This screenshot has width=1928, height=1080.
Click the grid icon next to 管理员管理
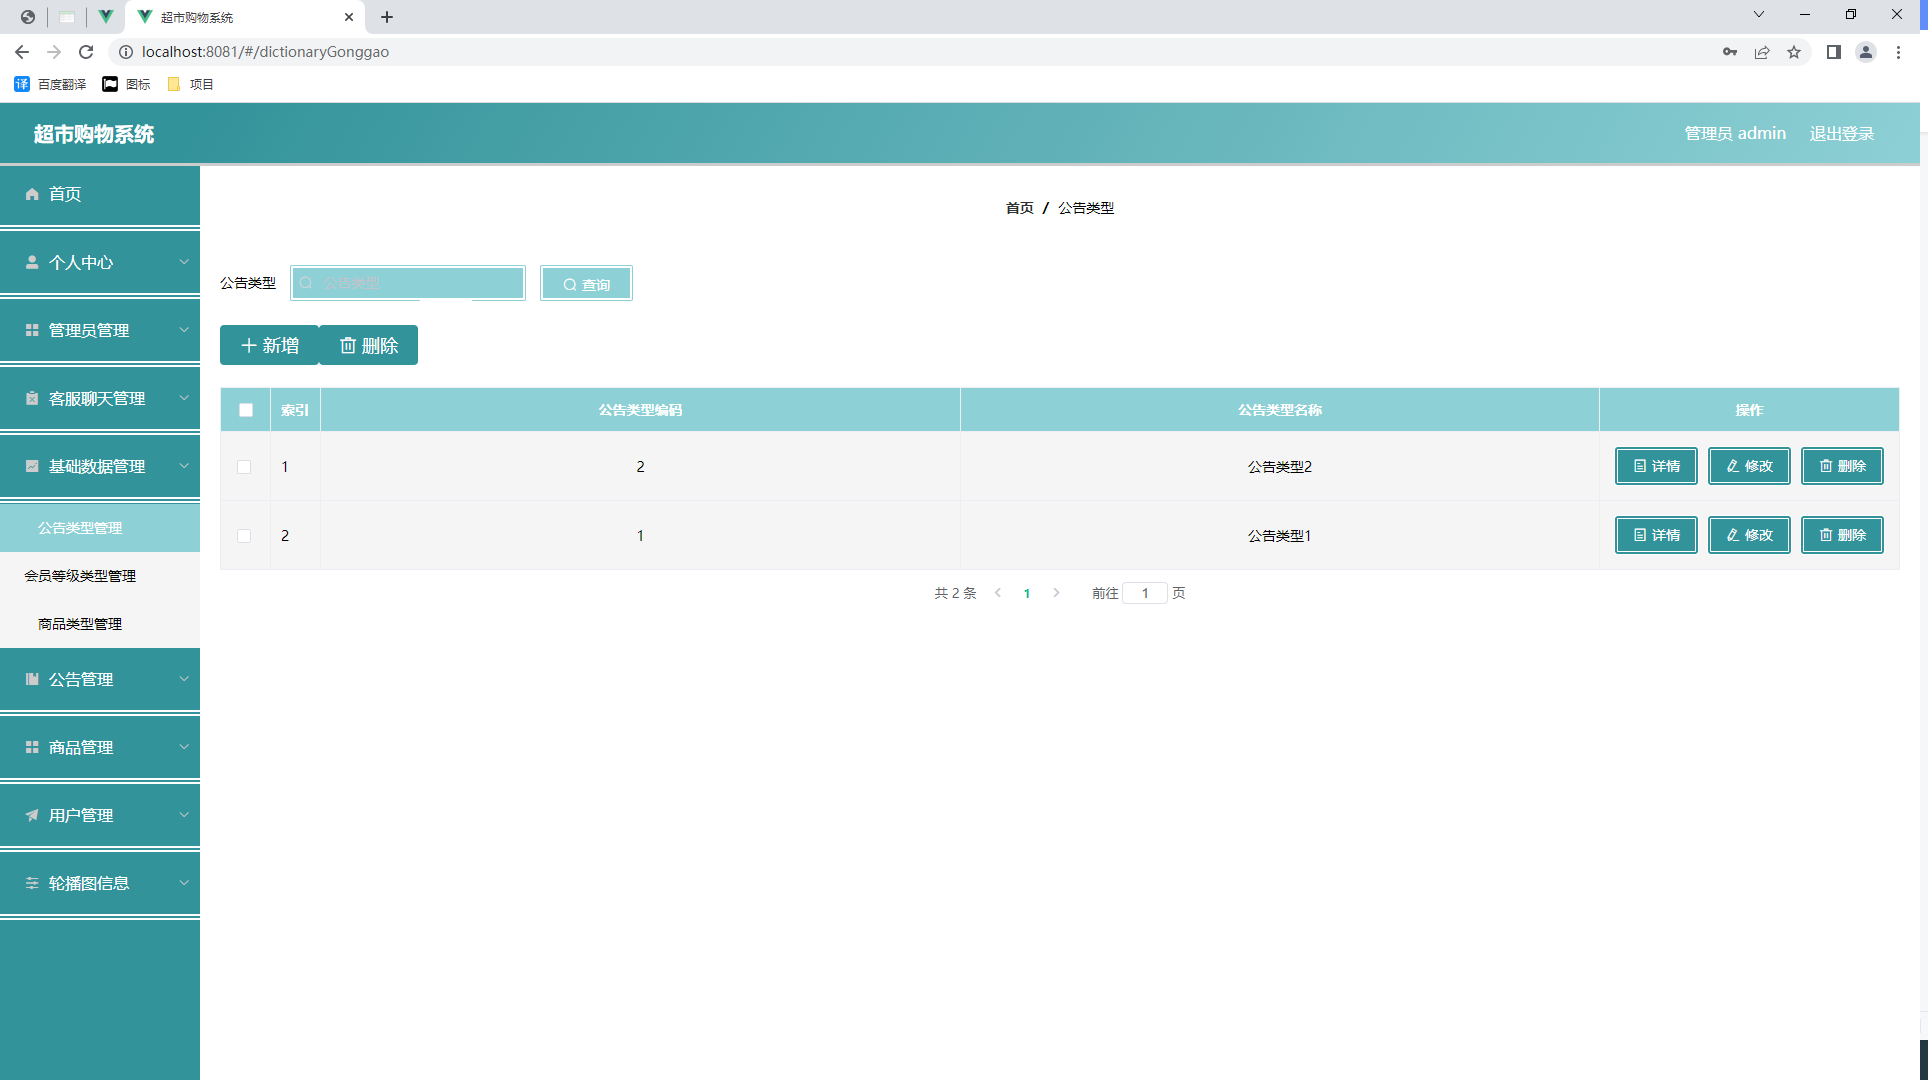[x=32, y=330]
